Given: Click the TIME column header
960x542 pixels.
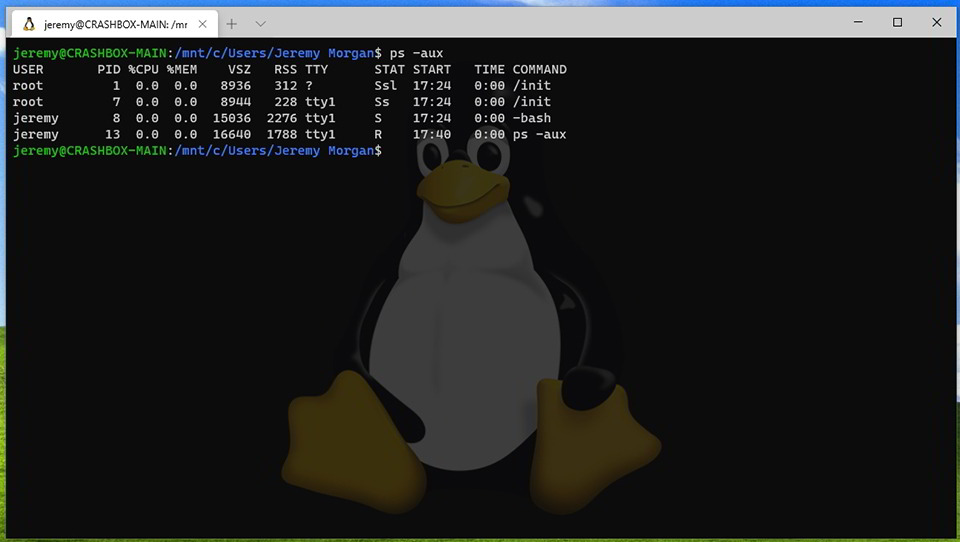Looking at the screenshot, I should (489, 69).
